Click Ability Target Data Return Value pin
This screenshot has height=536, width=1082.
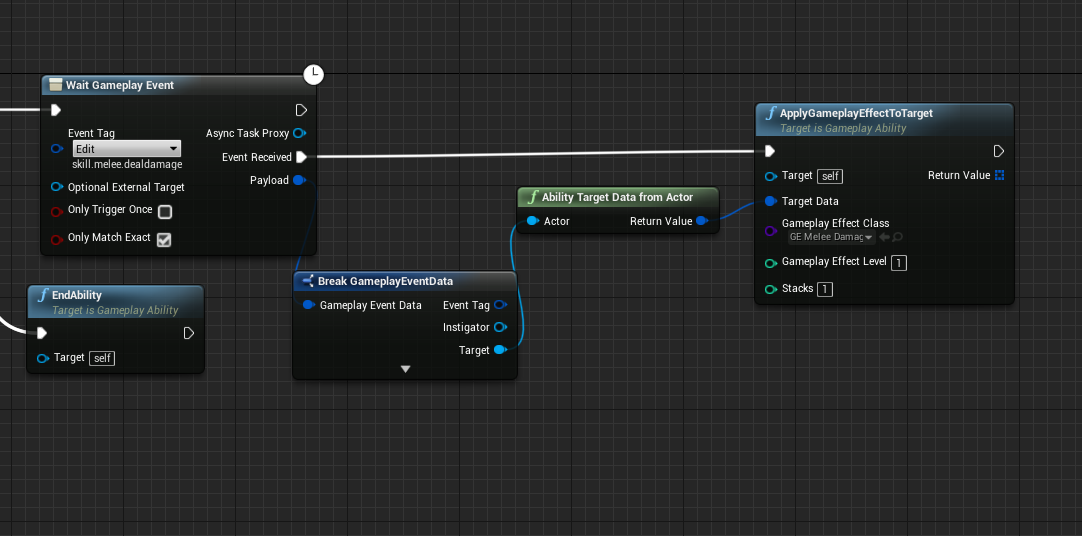click(702, 221)
